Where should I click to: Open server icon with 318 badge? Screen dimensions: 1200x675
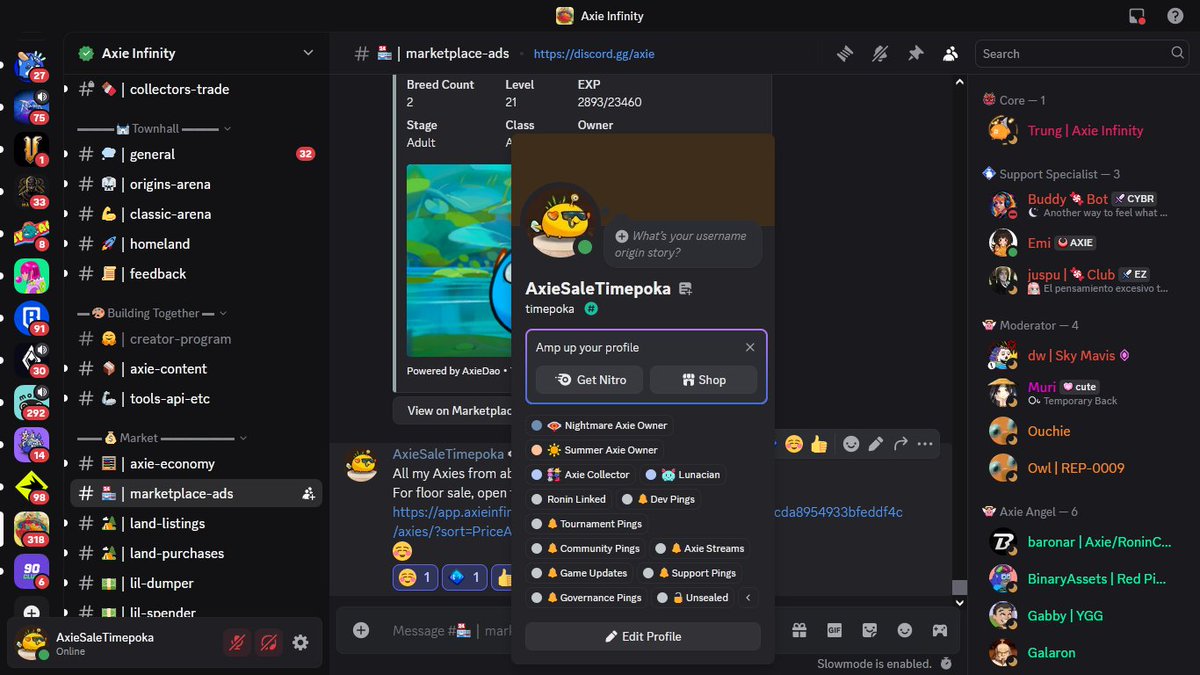coord(32,529)
